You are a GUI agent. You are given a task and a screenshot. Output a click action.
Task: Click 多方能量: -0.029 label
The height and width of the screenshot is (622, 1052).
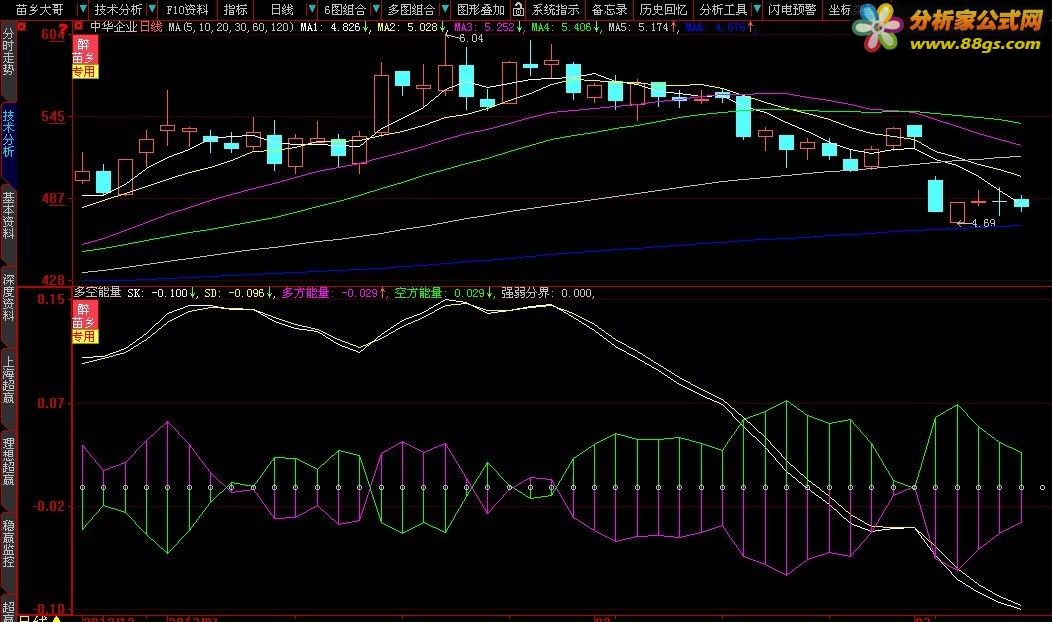[334, 293]
